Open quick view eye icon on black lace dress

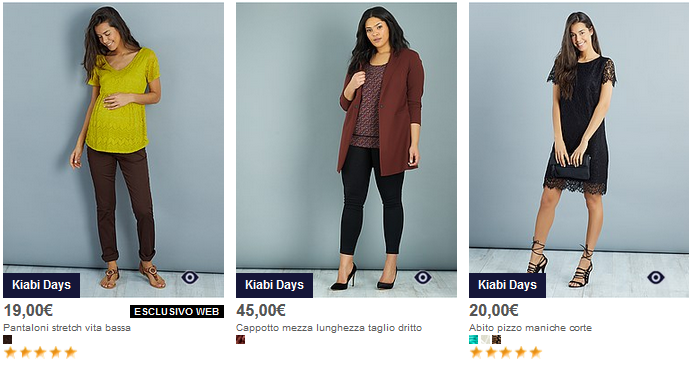(x=656, y=278)
